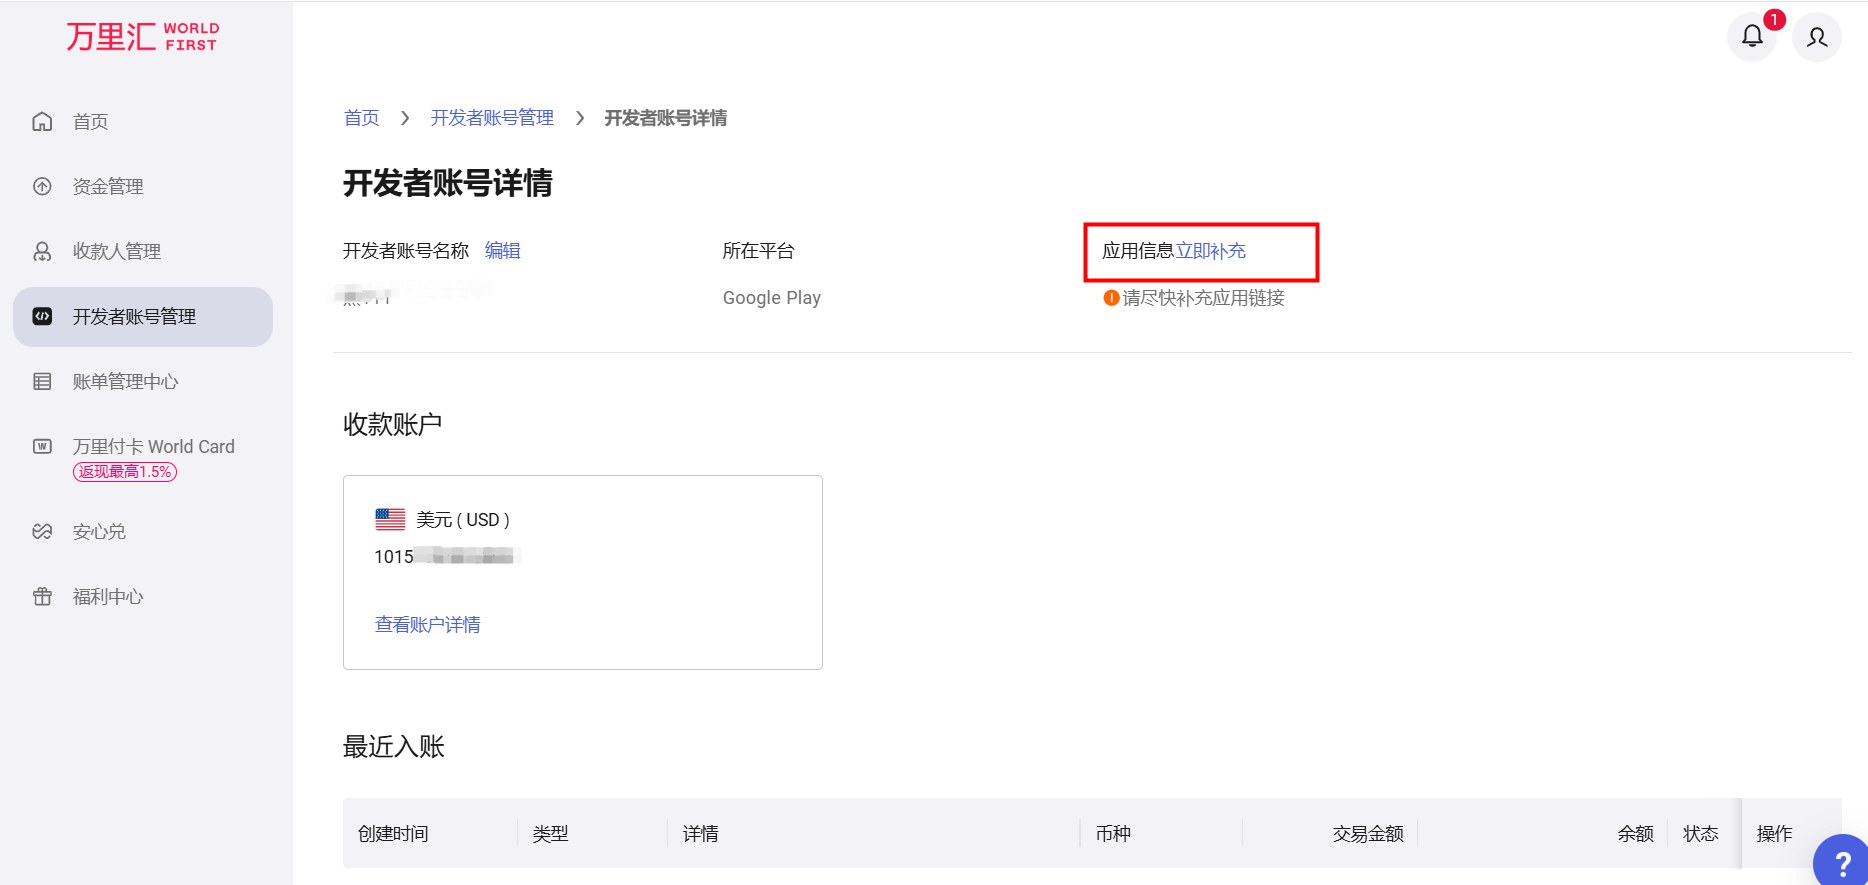Click the World Card sidebar icon
Image resolution: width=1868 pixels, height=885 pixels.
(42, 447)
